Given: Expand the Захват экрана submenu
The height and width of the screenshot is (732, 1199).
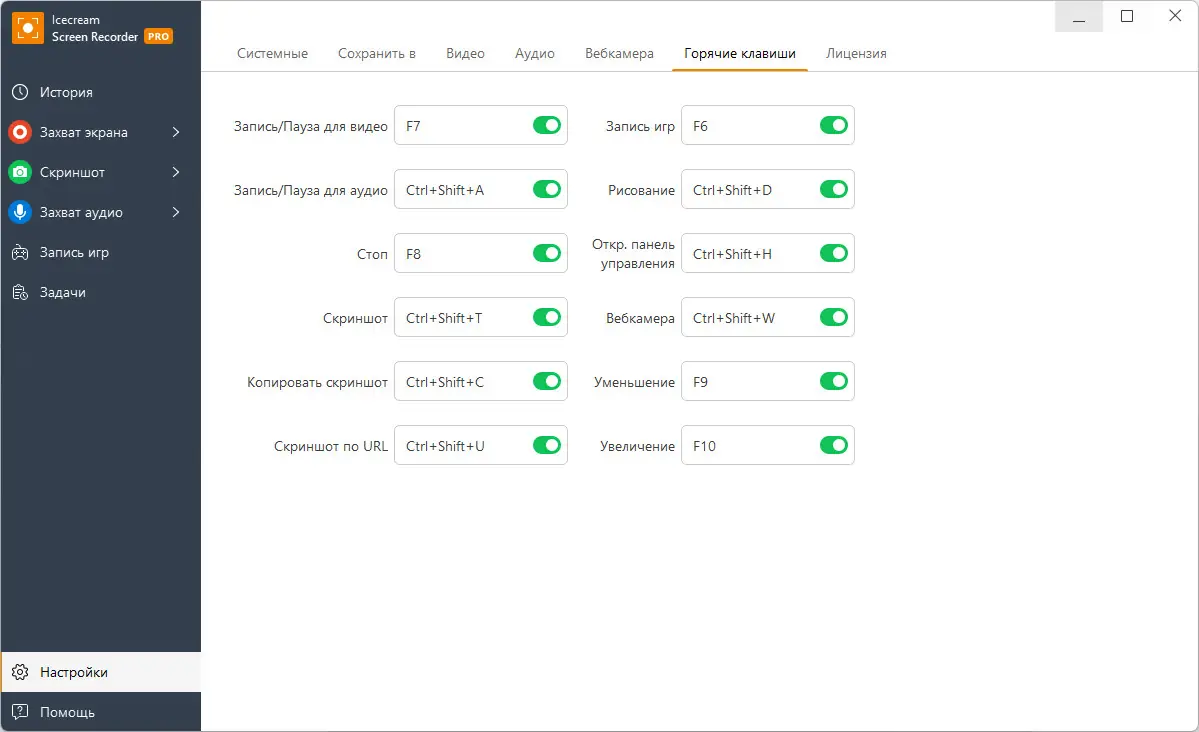Looking at the screenshot, I should coord(177,131).
